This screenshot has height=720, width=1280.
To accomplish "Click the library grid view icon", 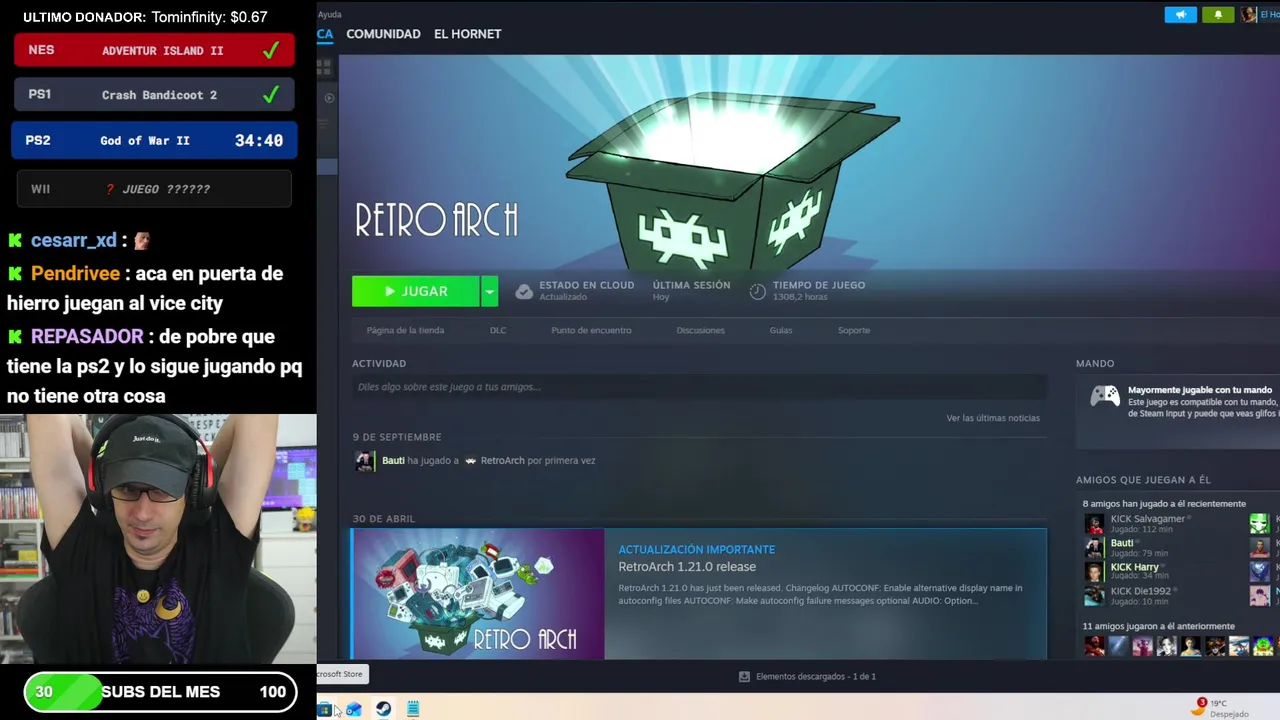I will tap(324, 67).
